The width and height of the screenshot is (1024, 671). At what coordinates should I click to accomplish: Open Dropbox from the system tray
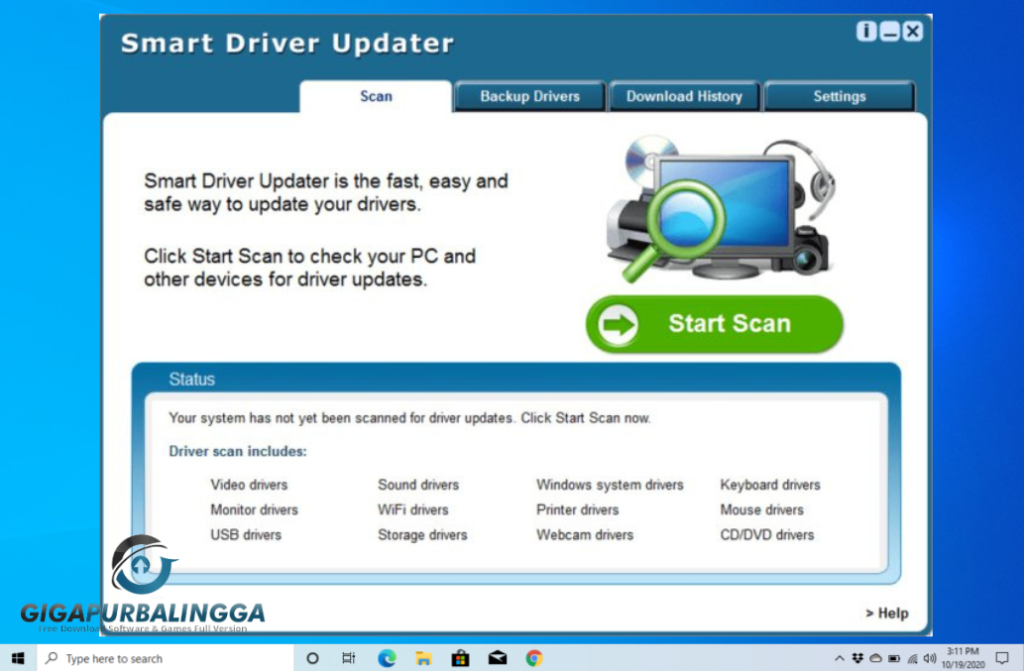point(857,656)
